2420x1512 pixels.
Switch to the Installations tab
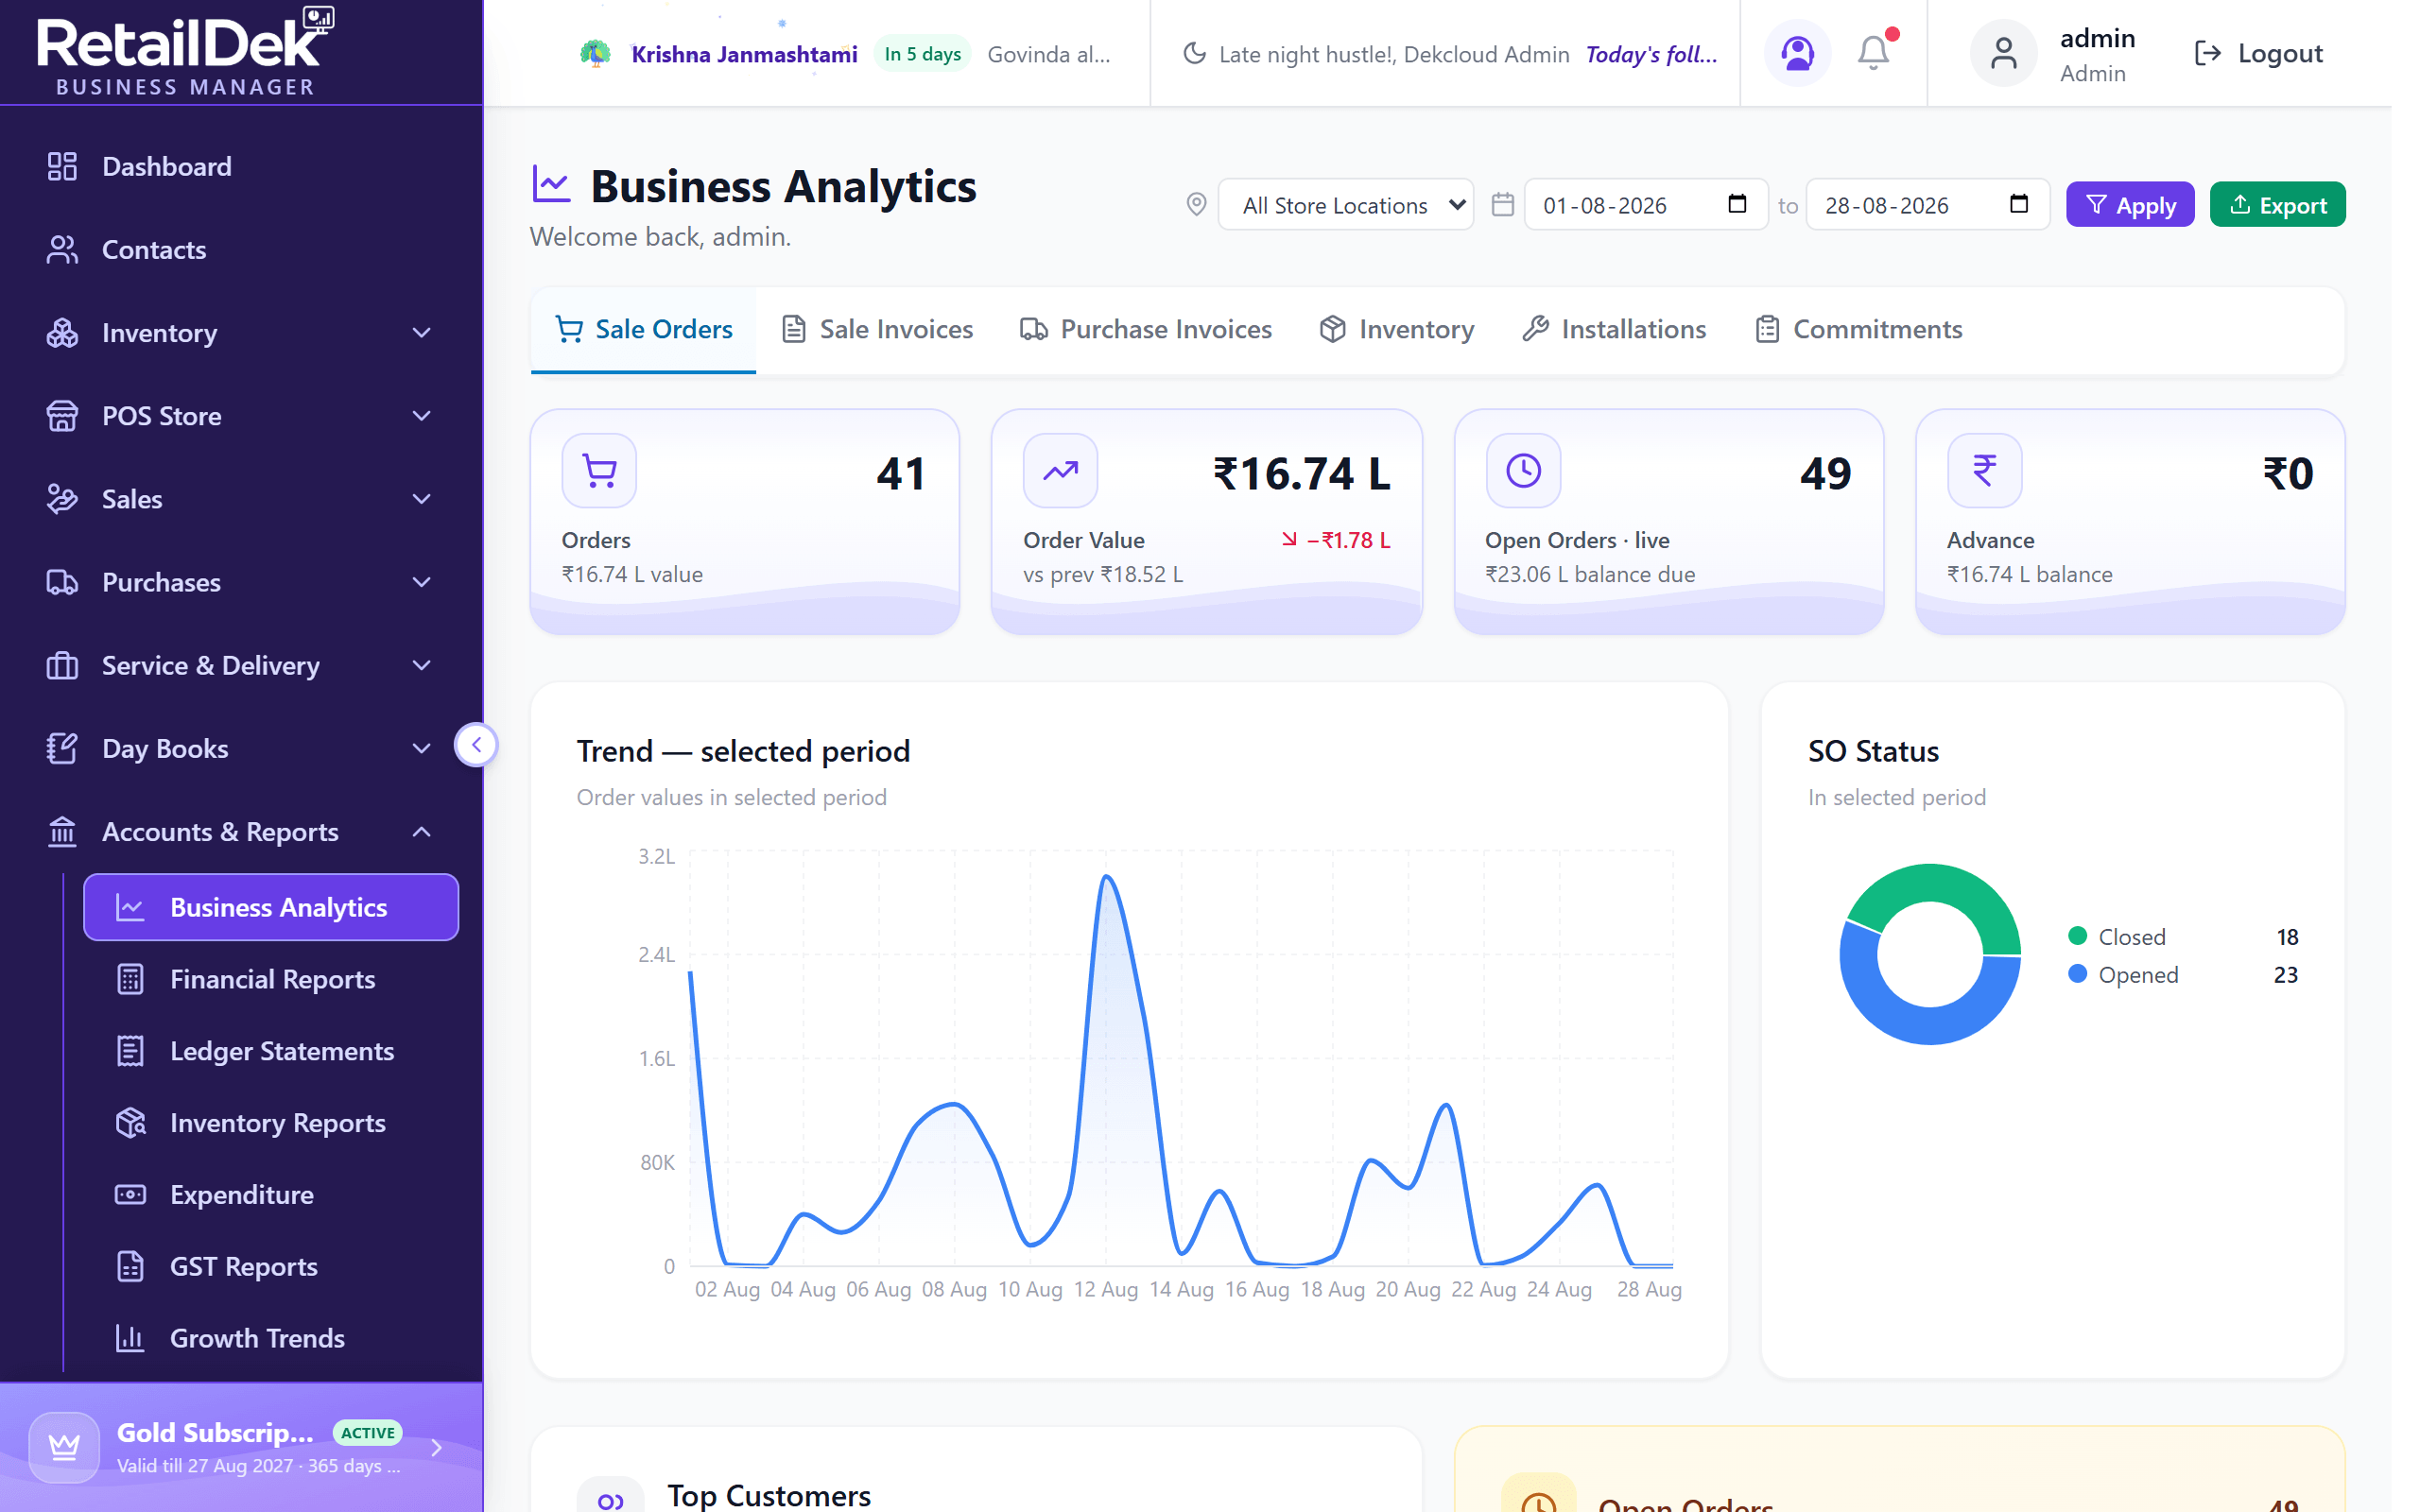coord(1614,329)
